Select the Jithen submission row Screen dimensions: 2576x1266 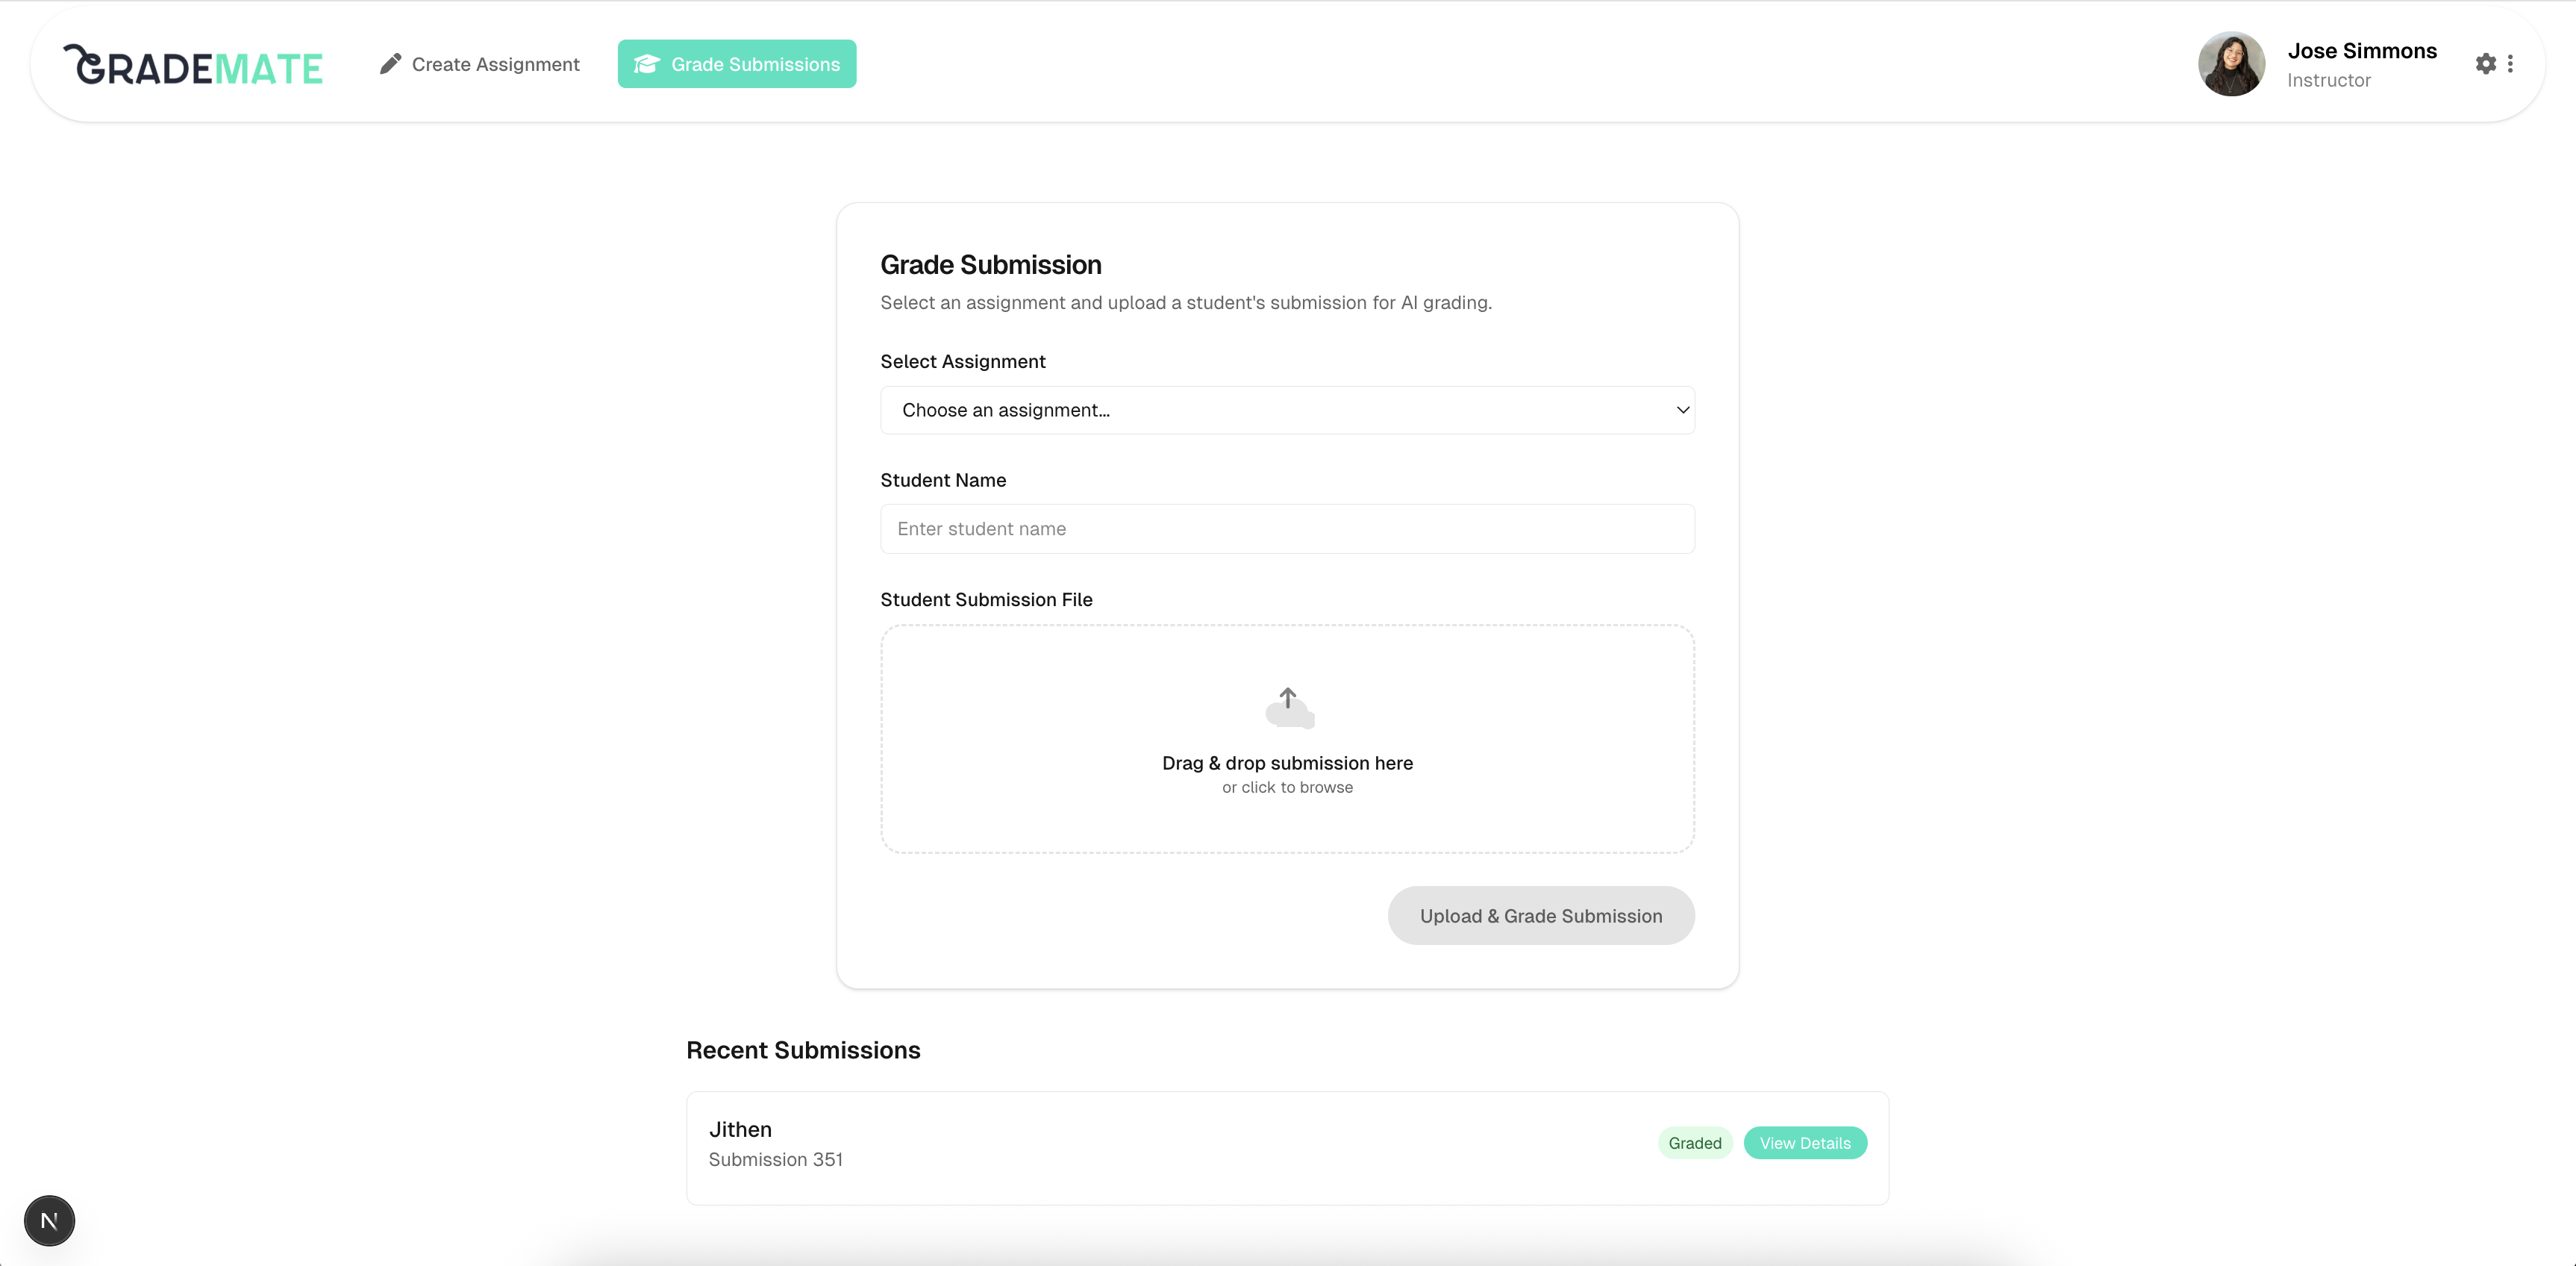click(1150, 1147)
